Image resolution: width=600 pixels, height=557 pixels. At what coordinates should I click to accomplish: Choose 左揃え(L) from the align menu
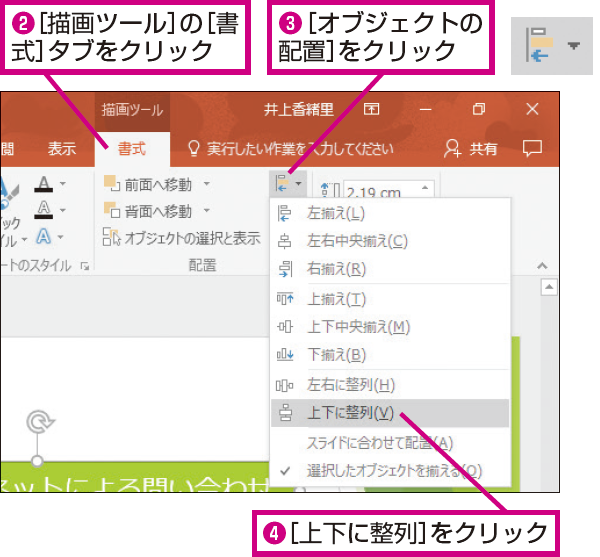(390, 213)
